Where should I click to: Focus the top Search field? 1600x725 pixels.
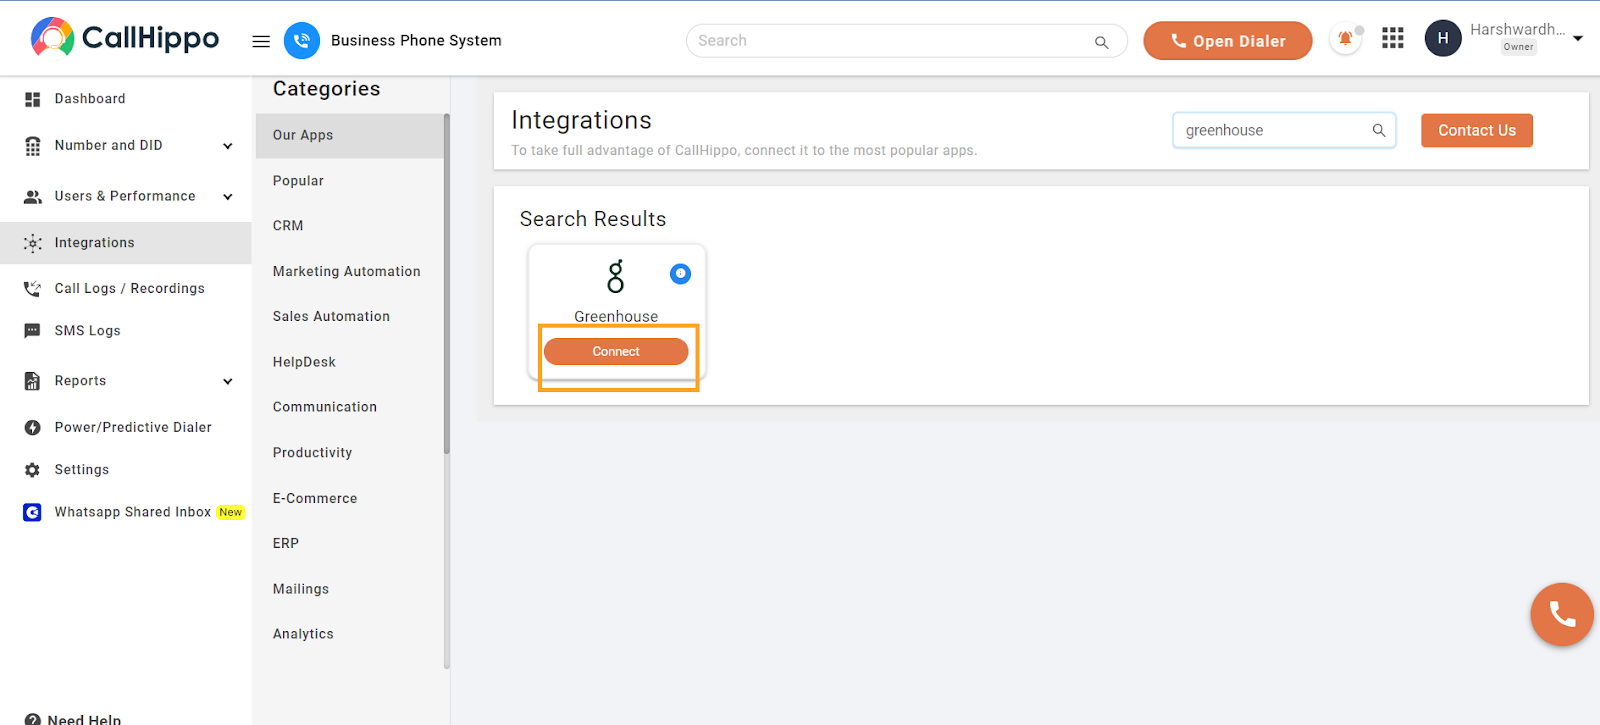click(x=906, y=41)
